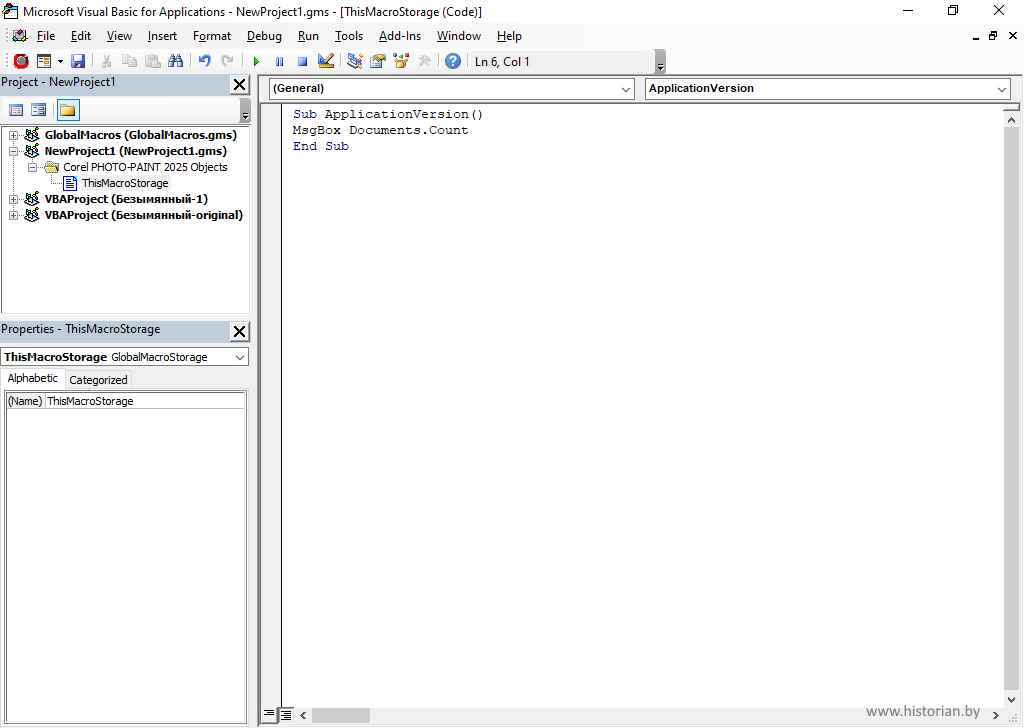Save the project with the floppy disk icon

point(78,62)
